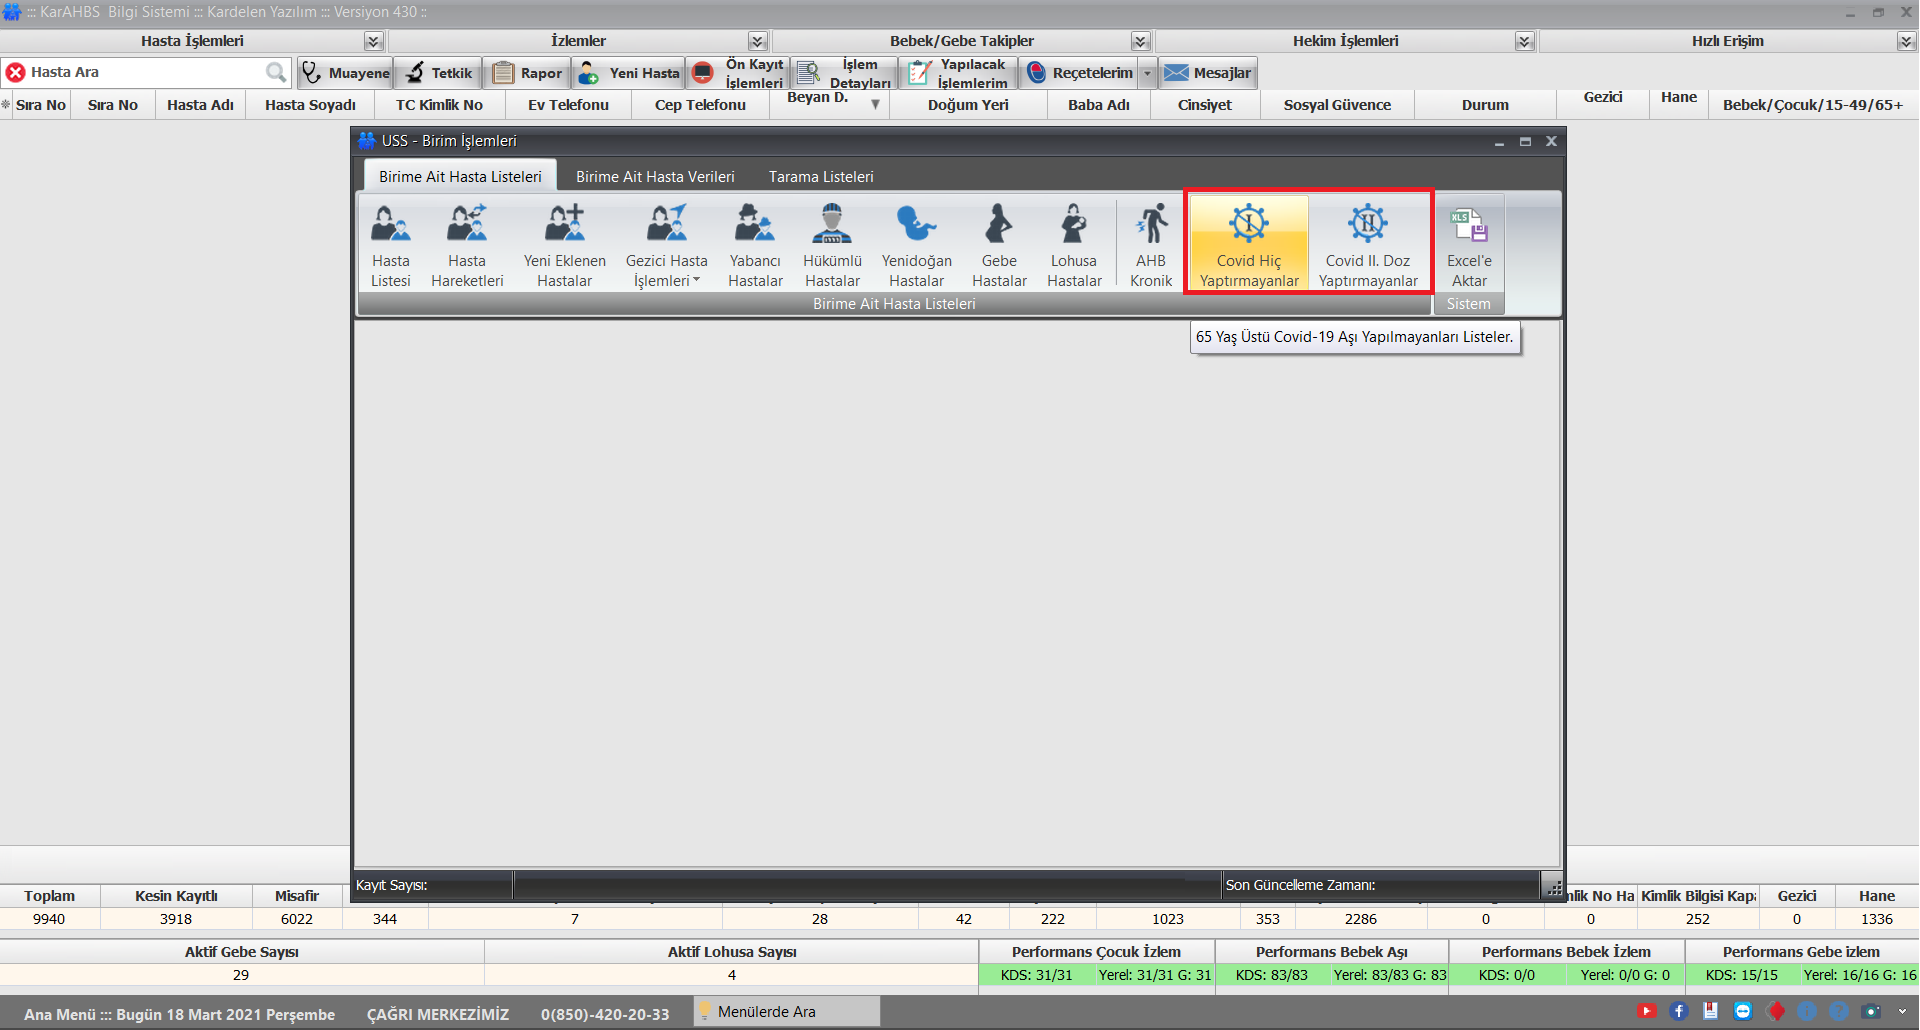Export list with Excel'e Aktar
1920x1030 pixels.
1468,245
